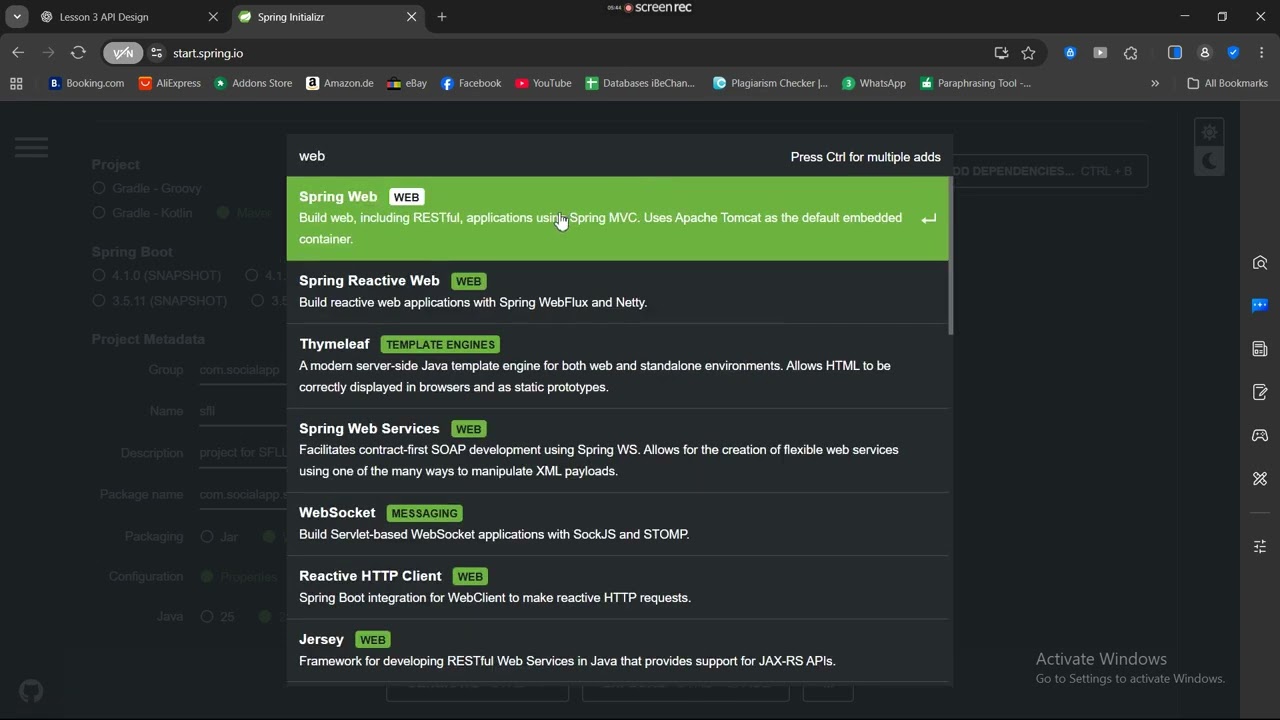Select Spring Boot 4.1.0 (SNAPSHOT) radio
Screen dimensions: 1280x720
pos(99,275)
